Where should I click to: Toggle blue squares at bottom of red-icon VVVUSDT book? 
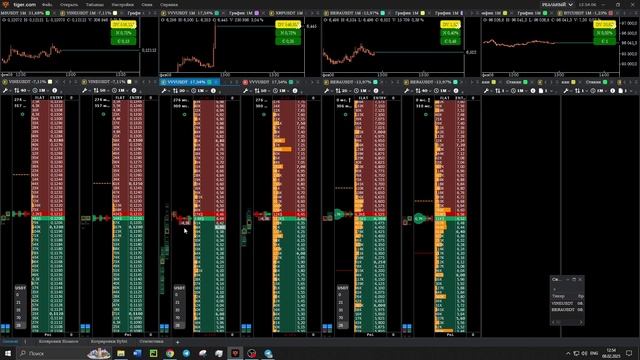click(x=246, y=327)
